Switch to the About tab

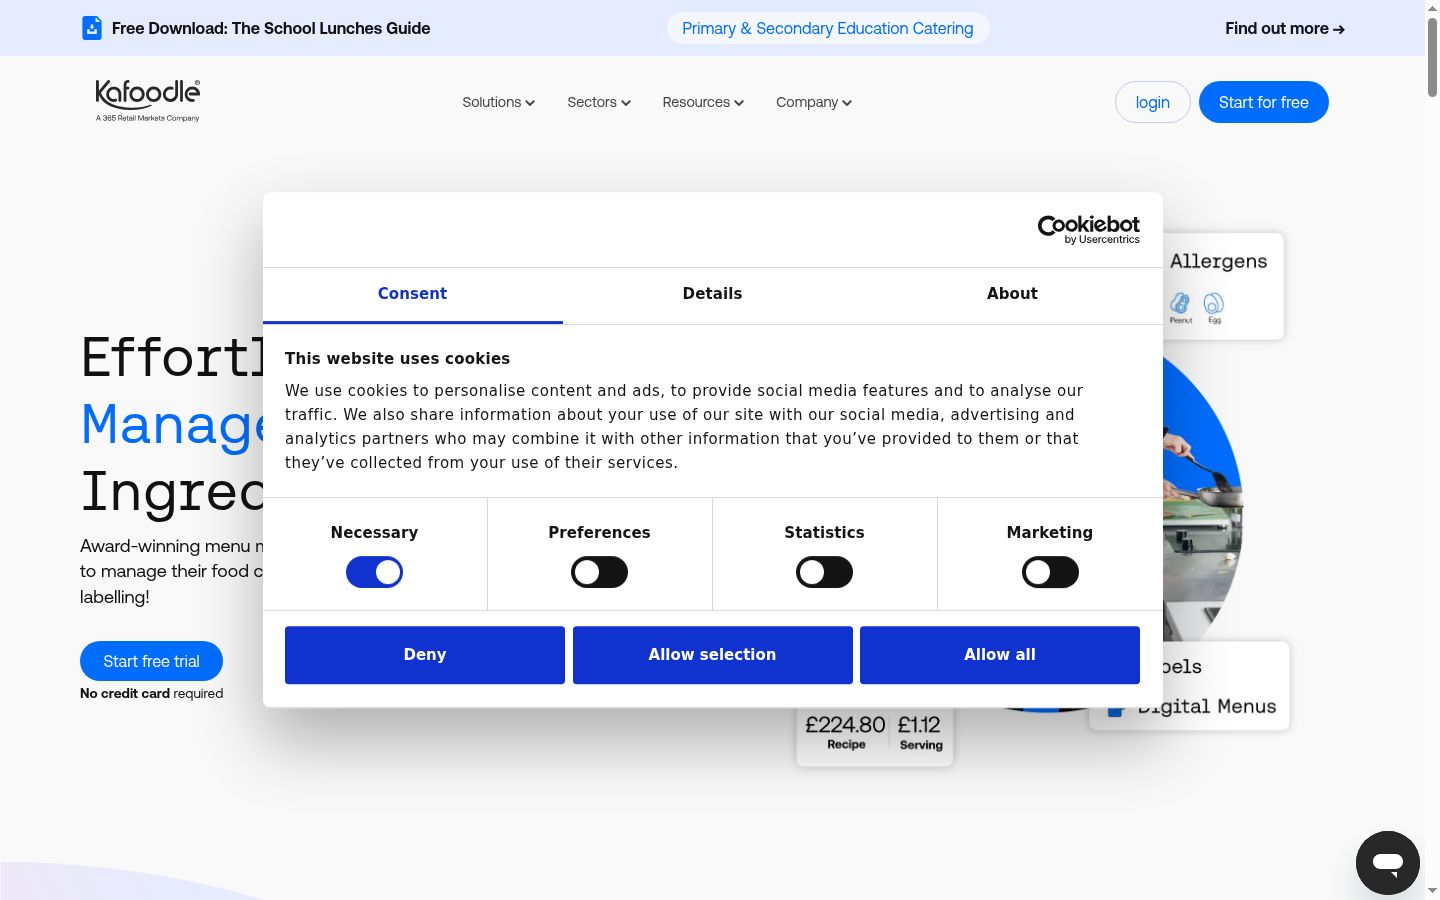[1012, 294]
